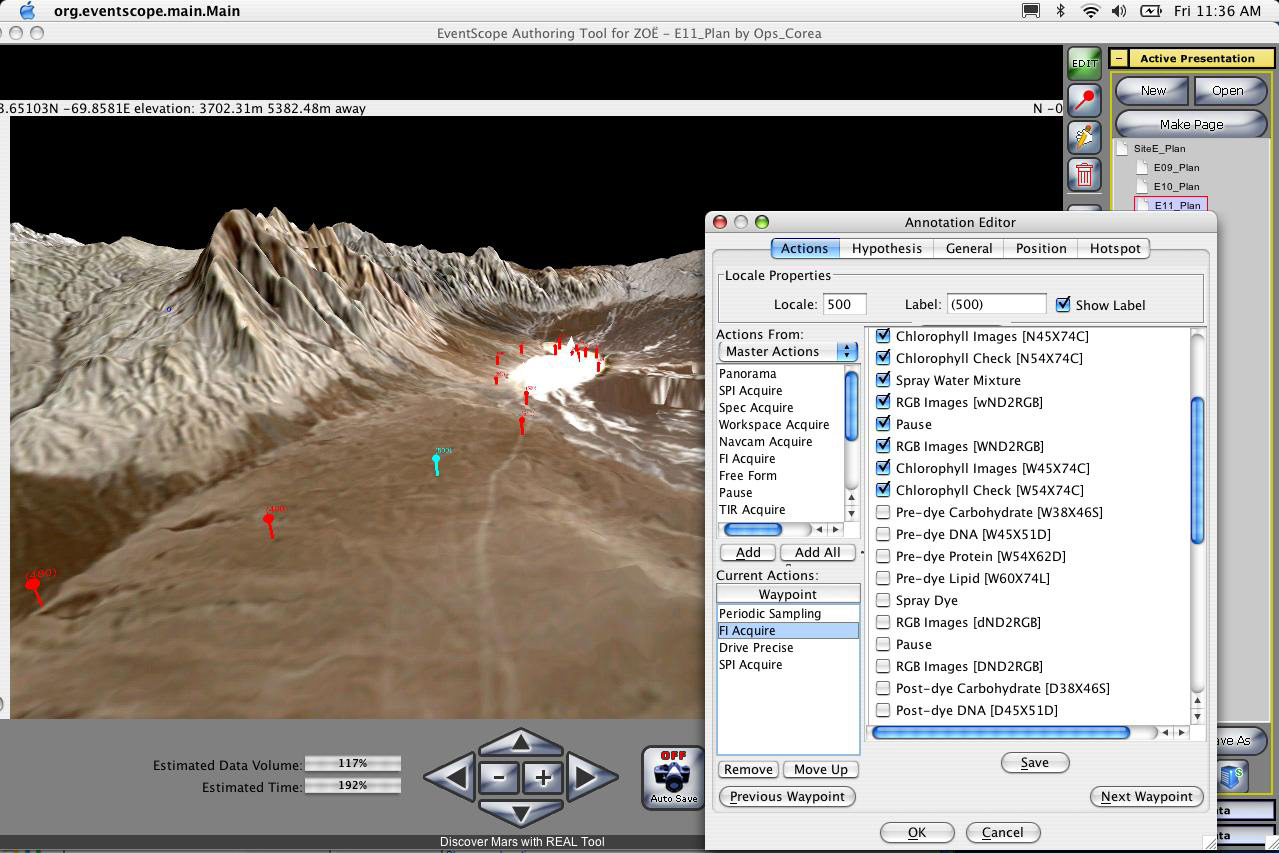Screen dimensions: 1279x853
Task: Click the Actions From list vertical scrollbar thumb
Action: click(852, 405)
